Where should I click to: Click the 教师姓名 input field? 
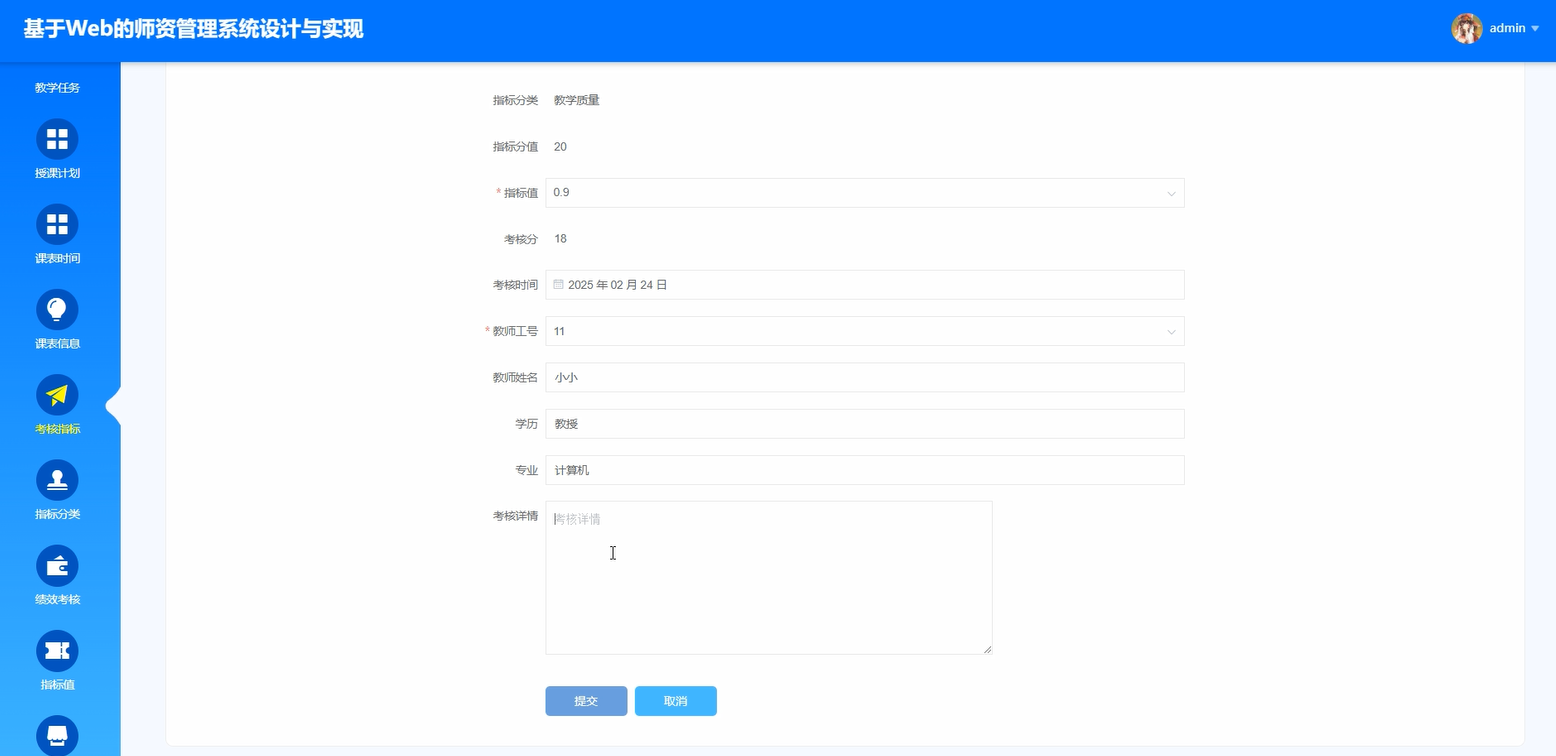[x=865, y=377]
